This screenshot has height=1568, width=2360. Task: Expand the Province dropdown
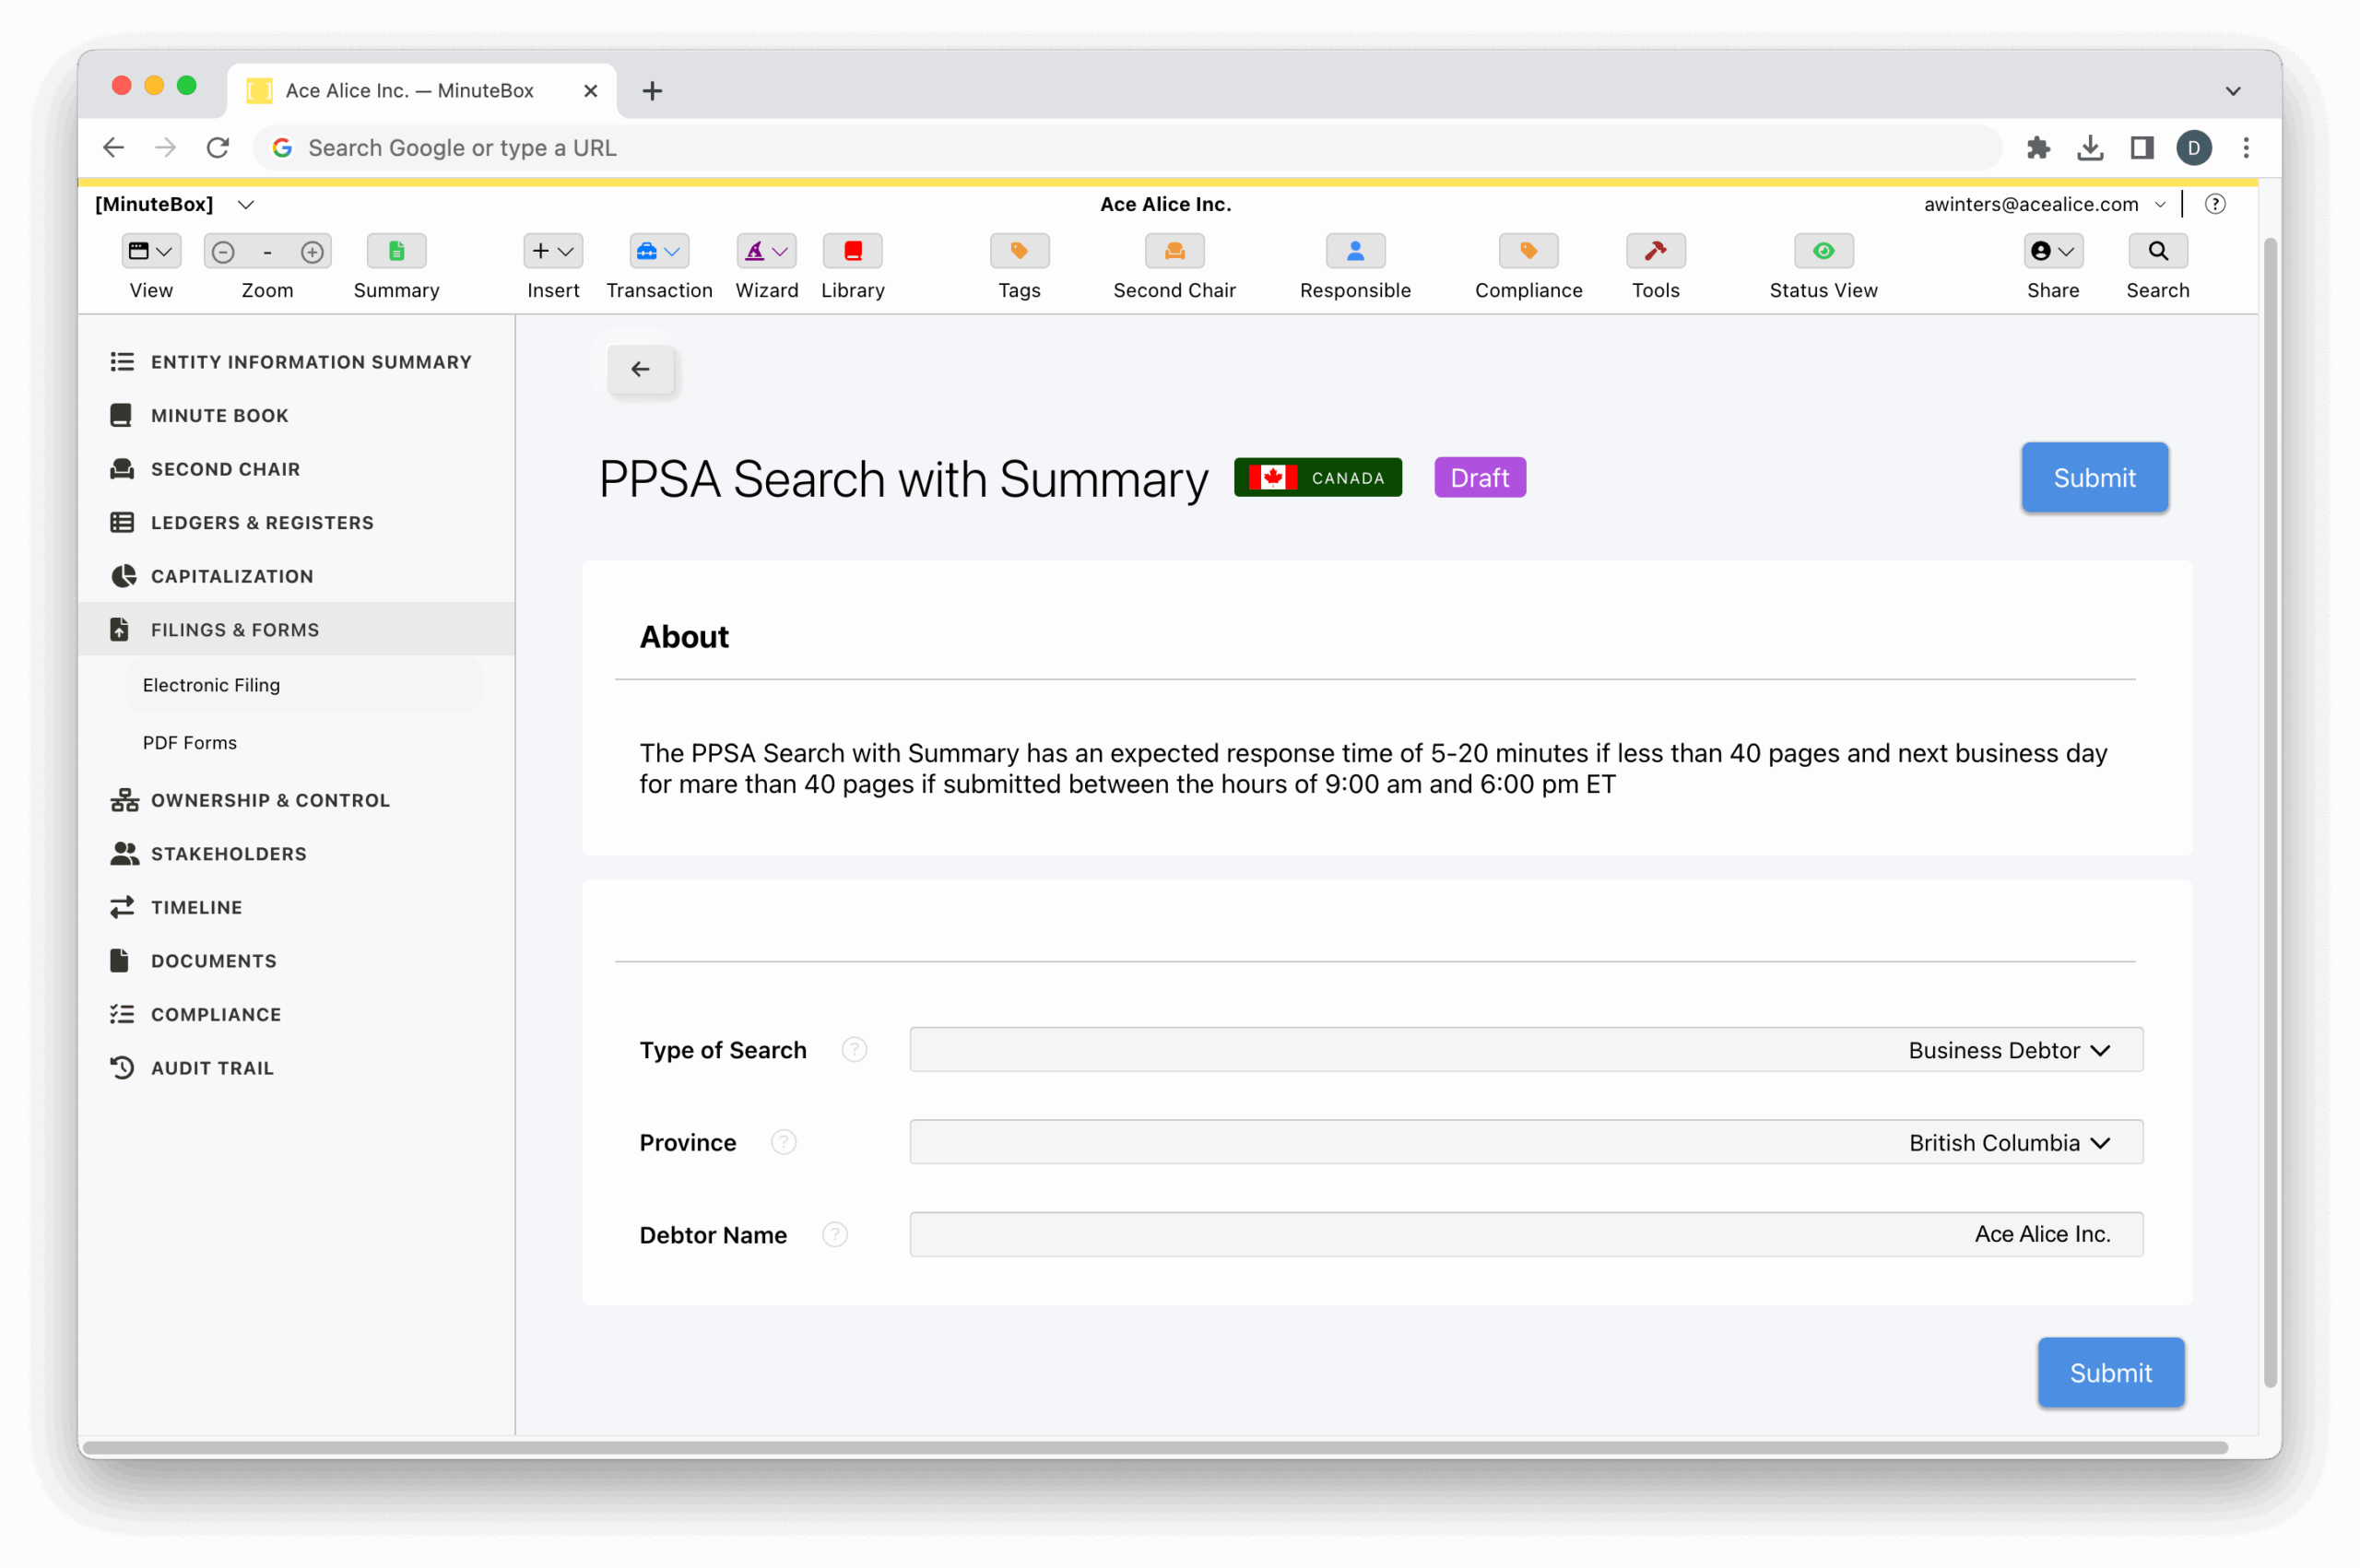1525,1142
